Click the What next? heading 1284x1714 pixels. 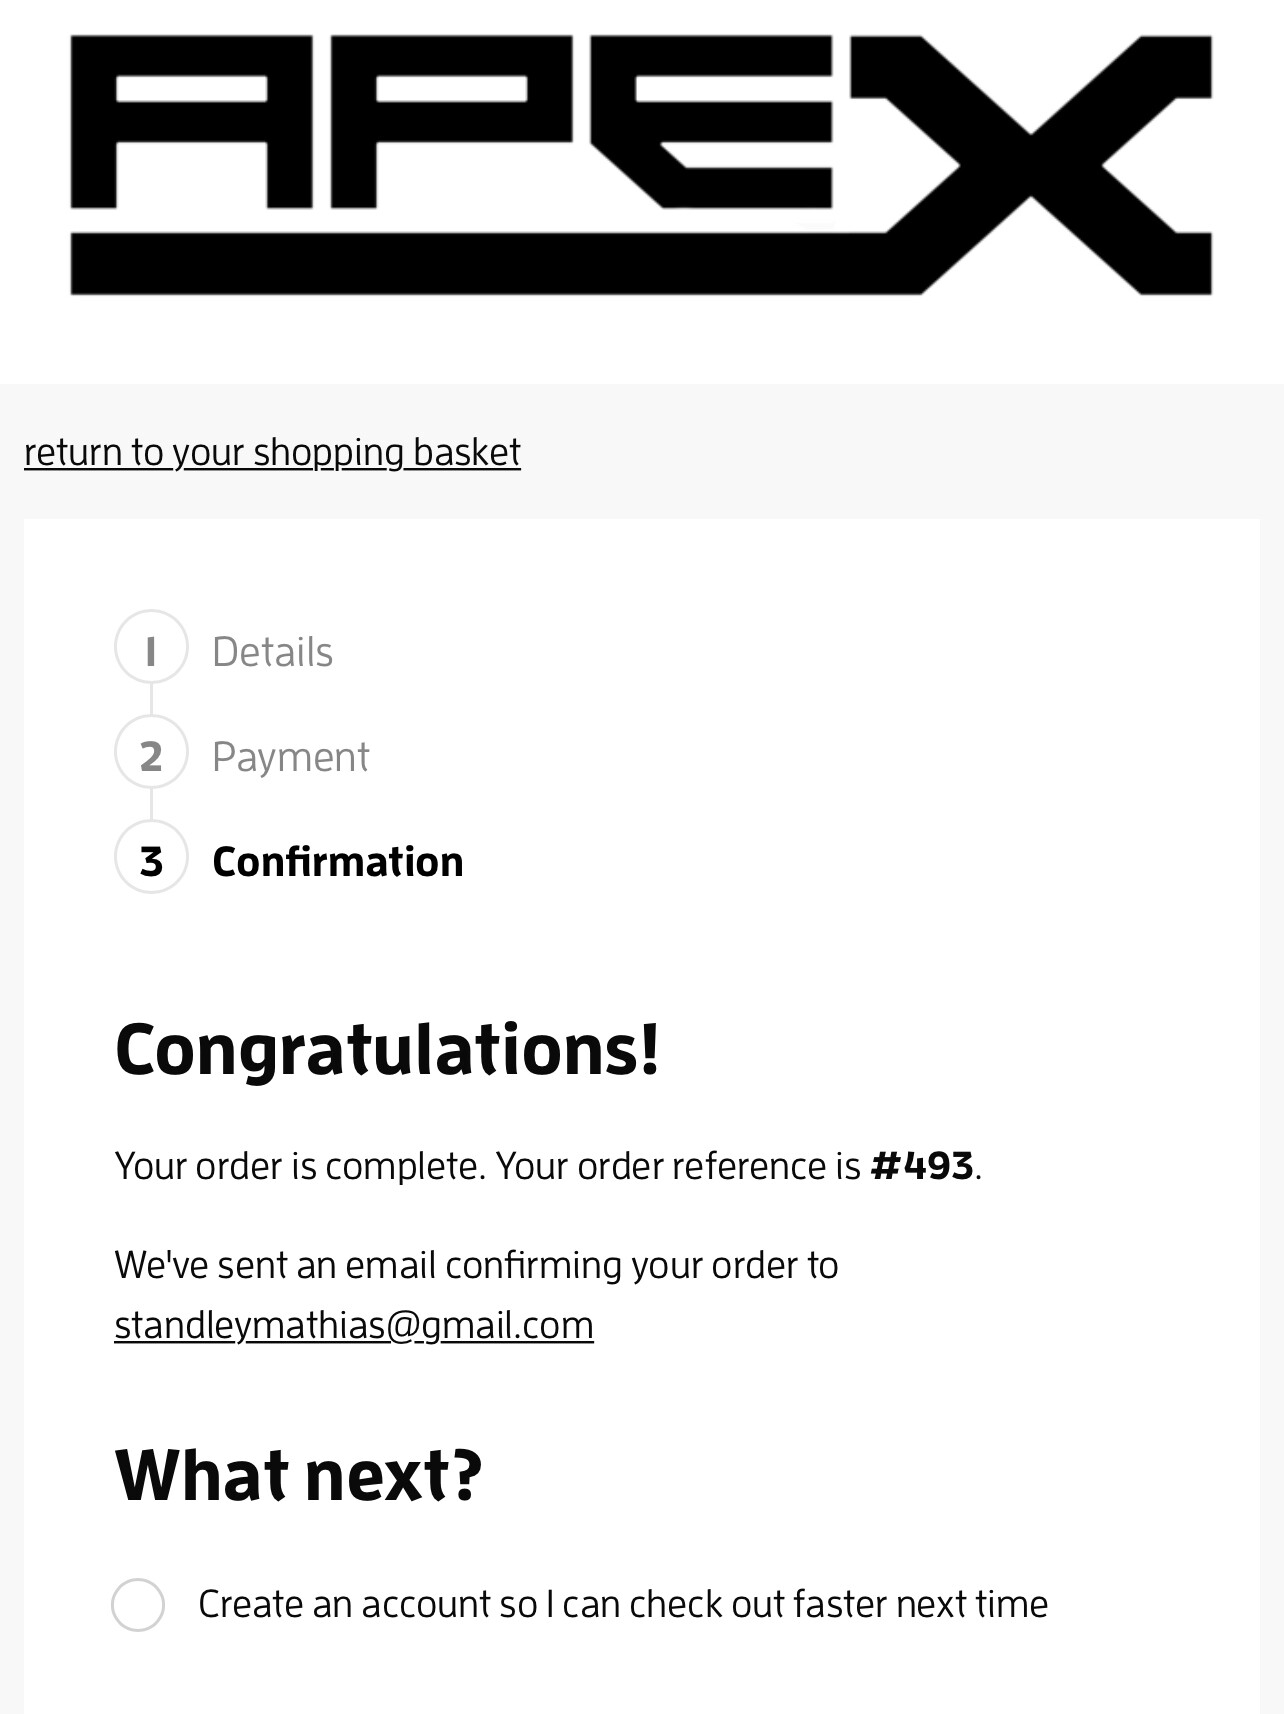(298, 1475)
